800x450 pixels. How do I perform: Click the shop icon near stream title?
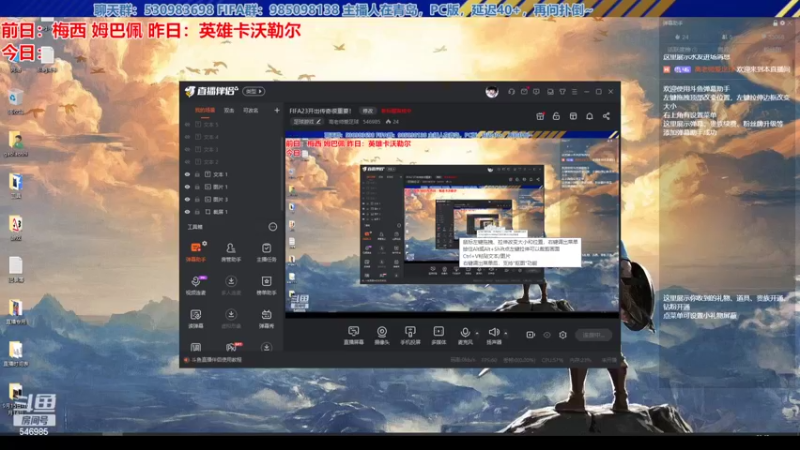[x=573, y=116]
